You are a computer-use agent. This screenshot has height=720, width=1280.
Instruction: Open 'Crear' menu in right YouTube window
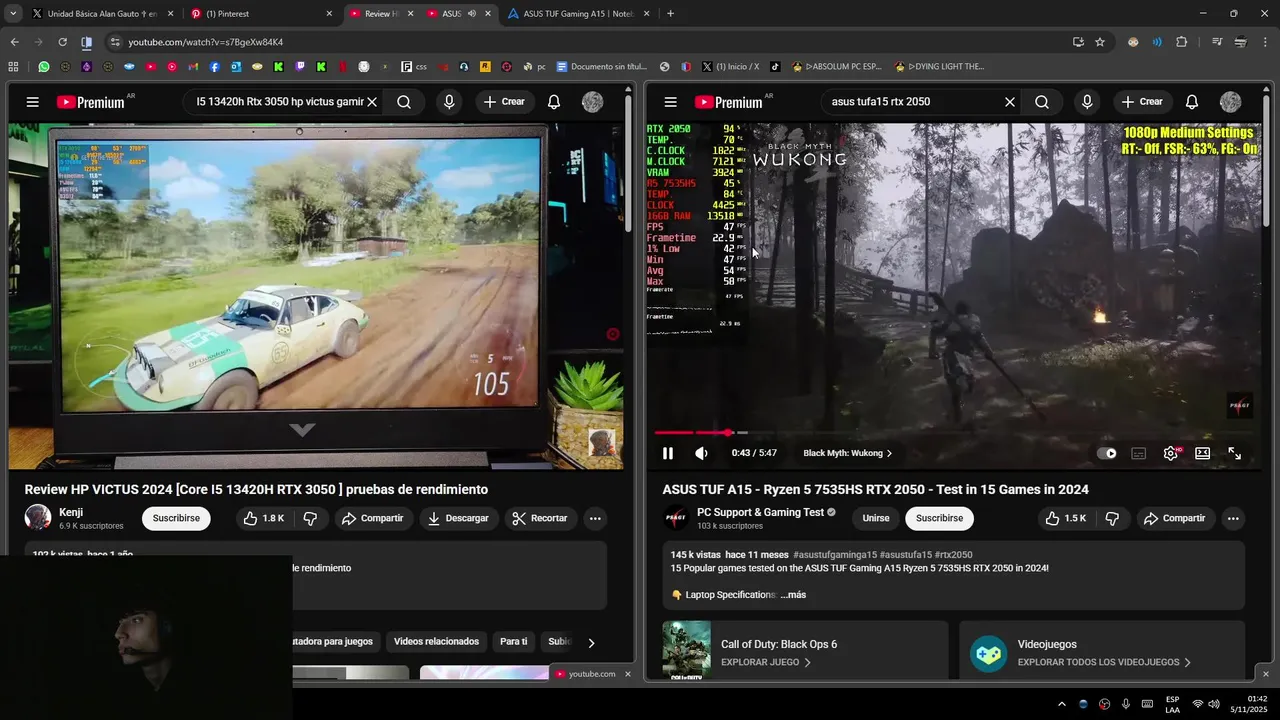[x=1142, y=102]
